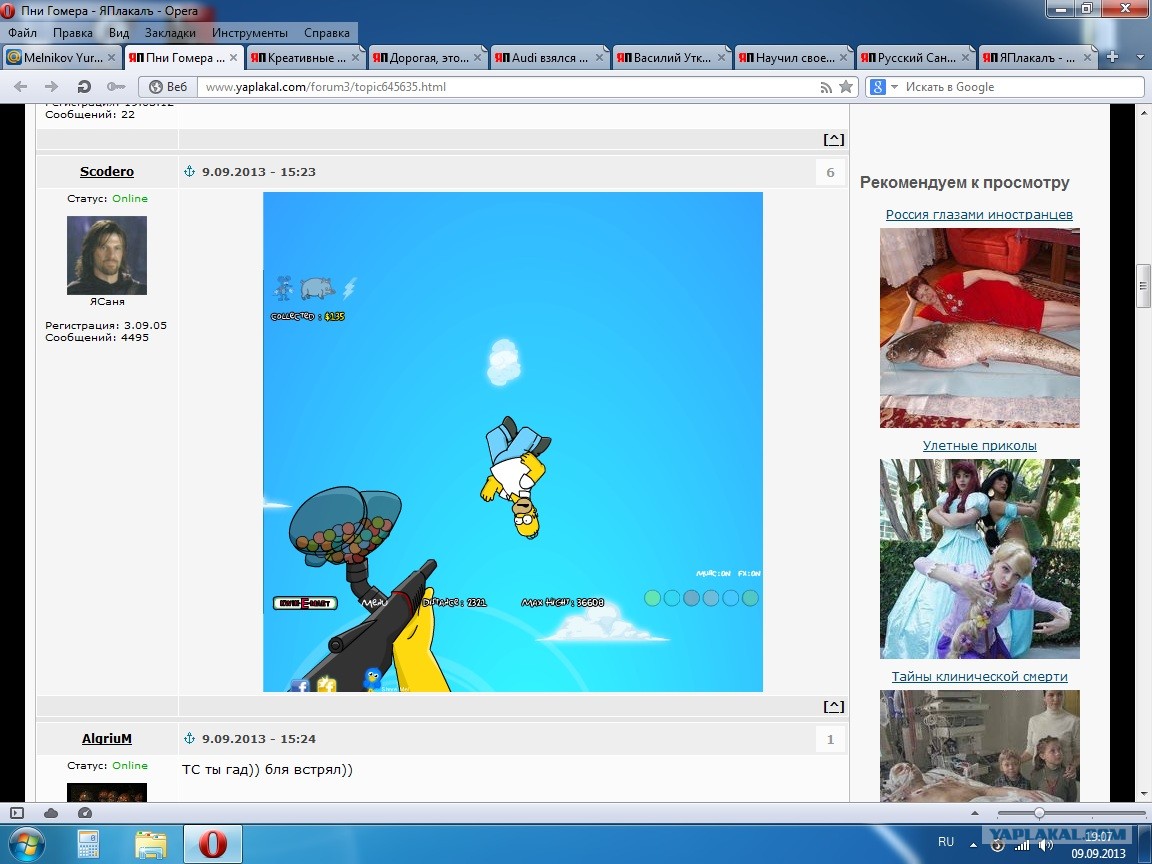
Task: Reload the page with the refresh icon
Action: pos(84,87)
